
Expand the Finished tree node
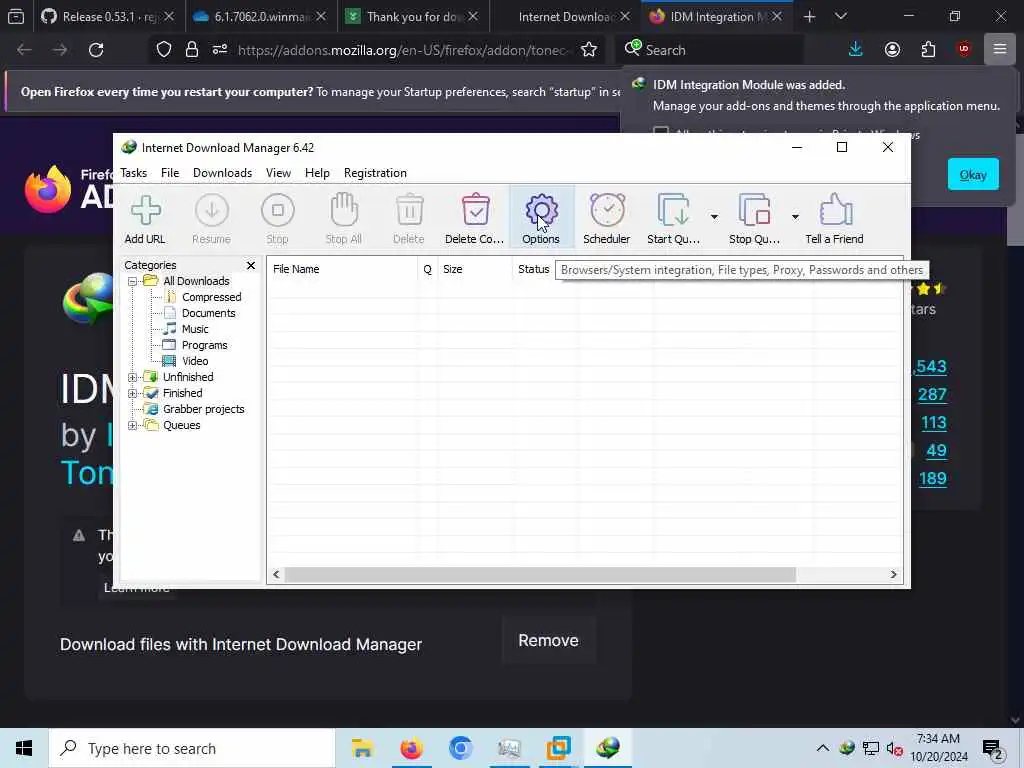point(133,393)
